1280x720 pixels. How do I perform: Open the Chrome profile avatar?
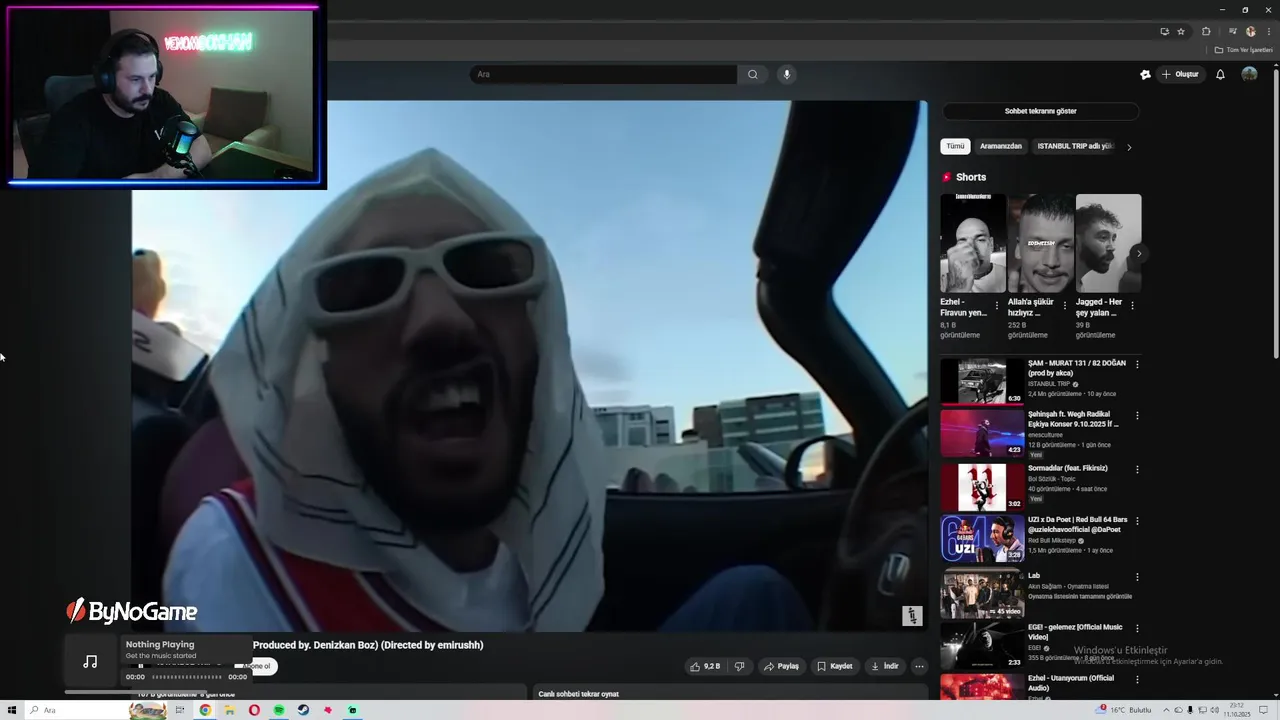click(1251, 31)
